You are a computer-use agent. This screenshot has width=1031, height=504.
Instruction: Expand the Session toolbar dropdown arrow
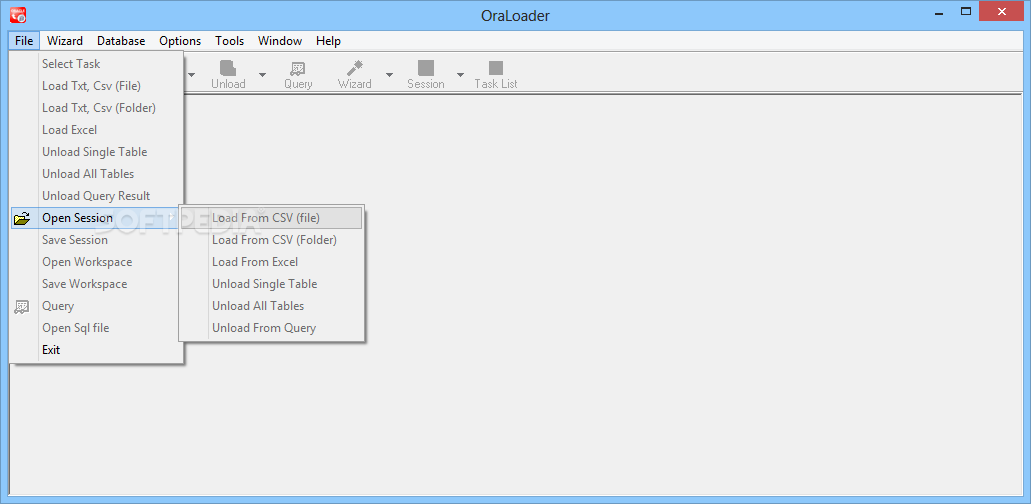click(x=460, y=75)
